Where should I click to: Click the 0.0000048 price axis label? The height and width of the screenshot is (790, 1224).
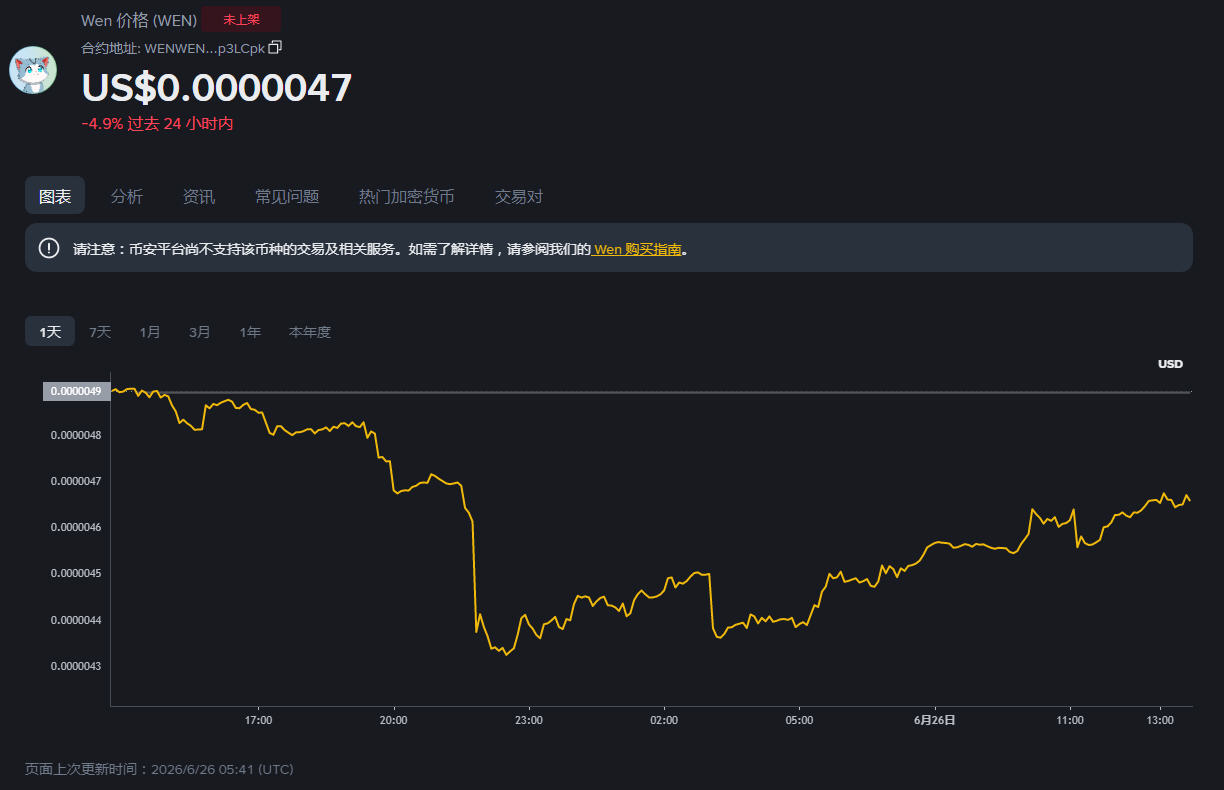click(76, 435)
